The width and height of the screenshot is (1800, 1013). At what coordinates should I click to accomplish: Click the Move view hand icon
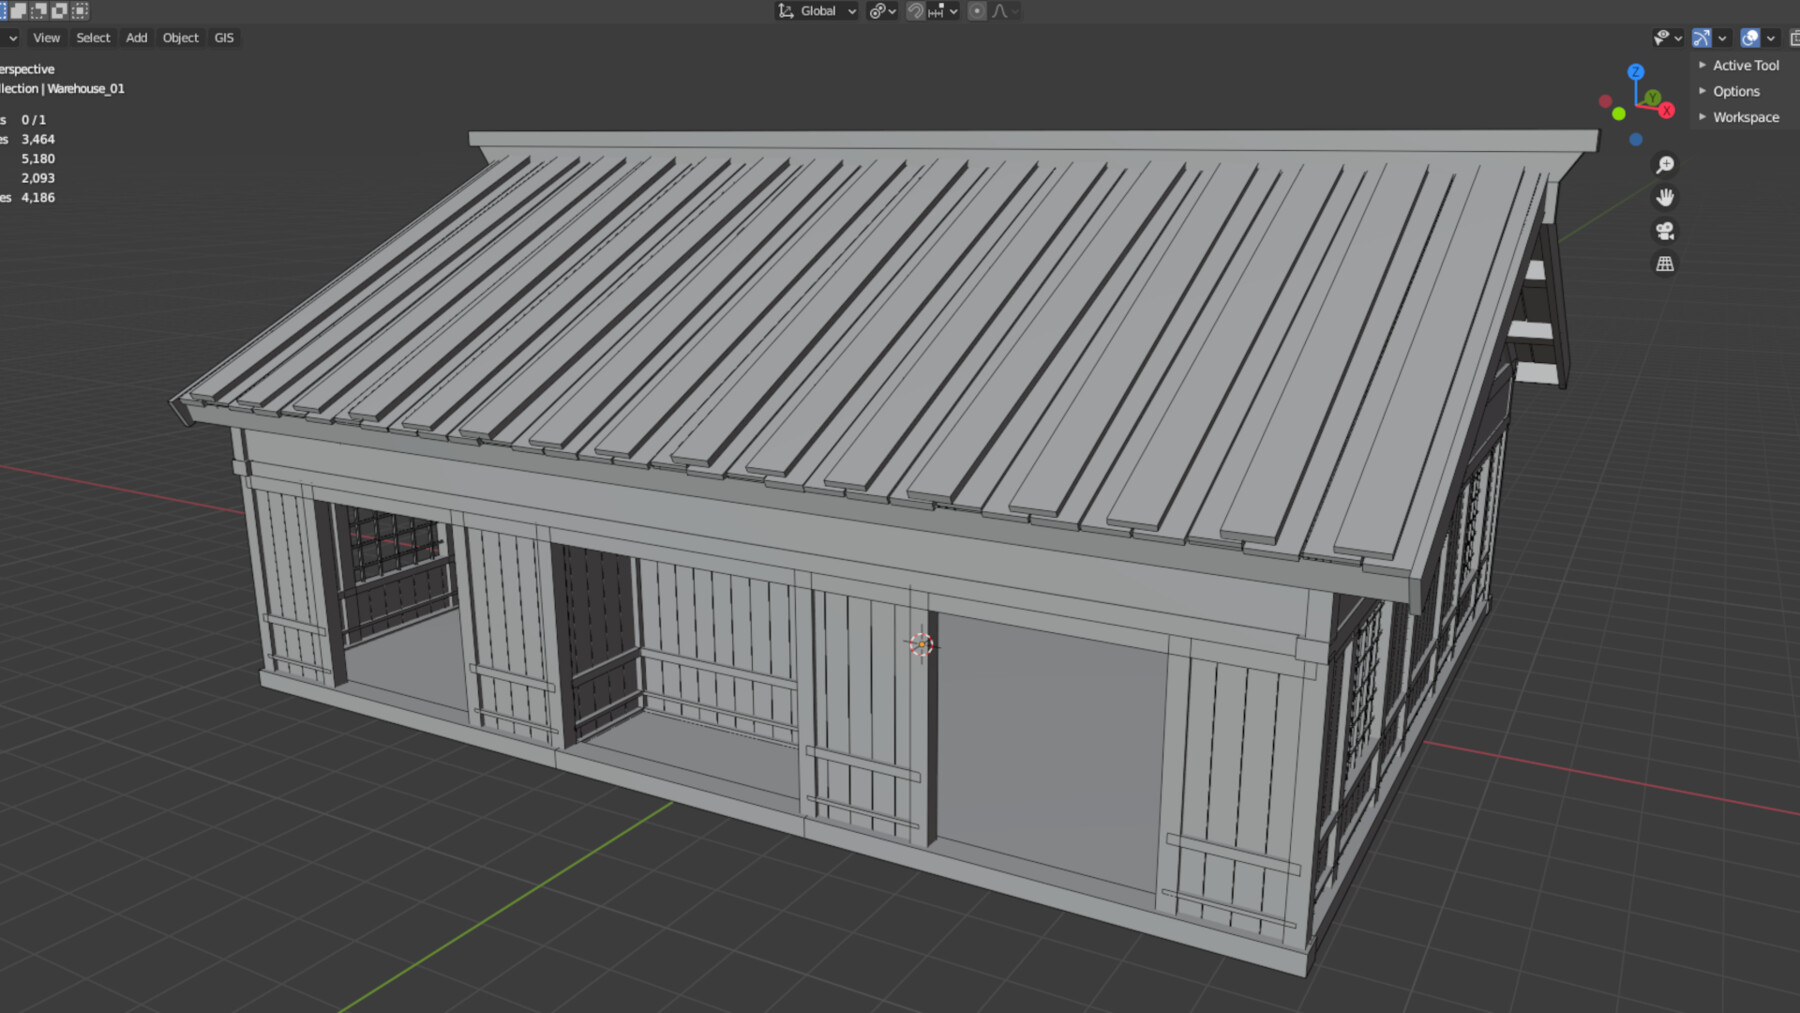1665,195
